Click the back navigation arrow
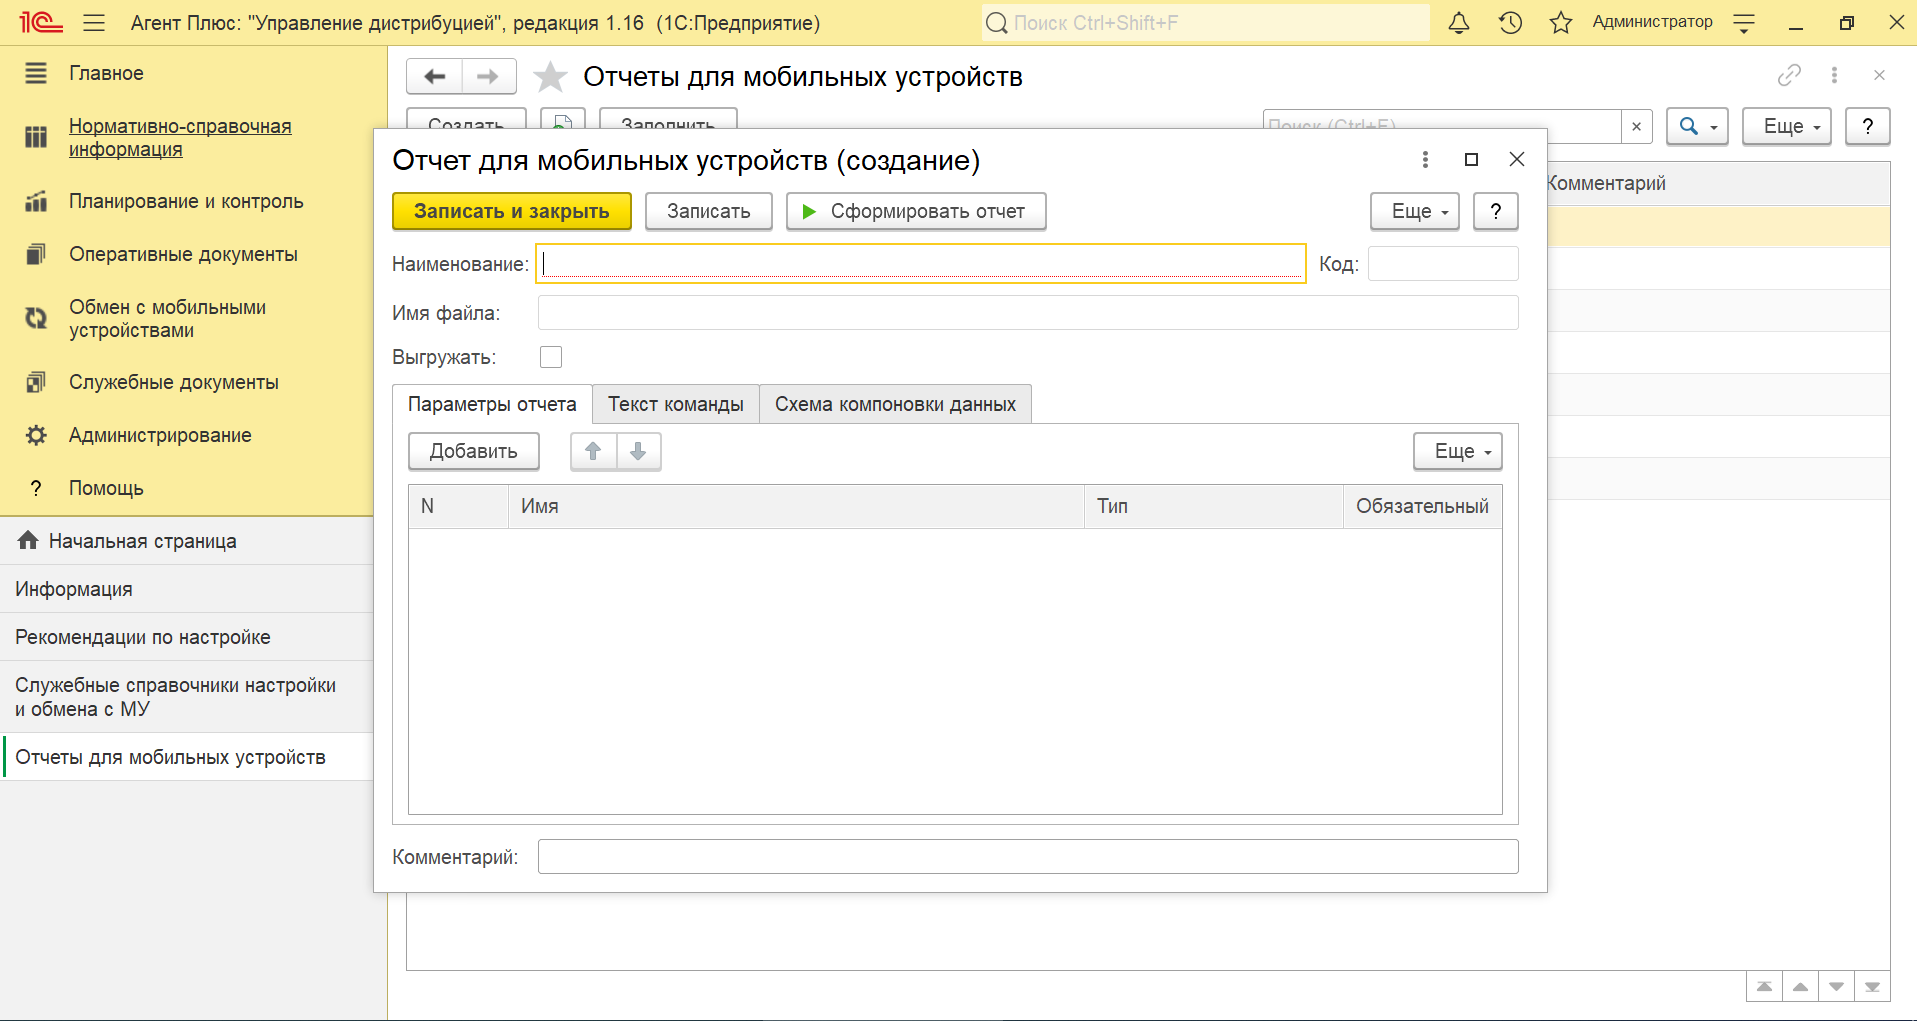The image size is (1917, 1021). pyautogui.click(x=435, y=76)
